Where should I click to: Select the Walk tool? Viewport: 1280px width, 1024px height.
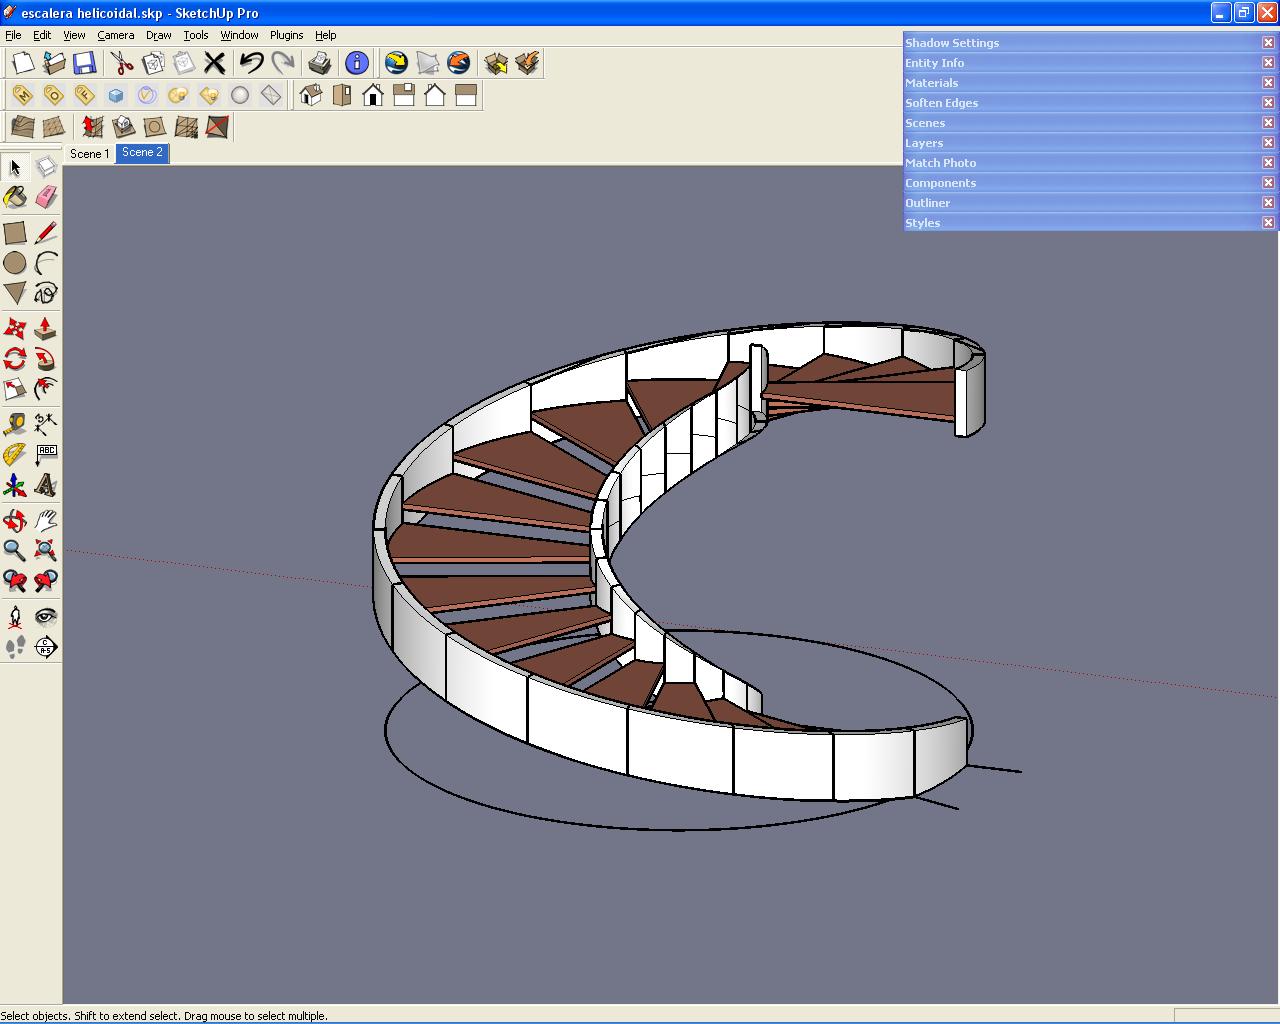coord(15,647)
